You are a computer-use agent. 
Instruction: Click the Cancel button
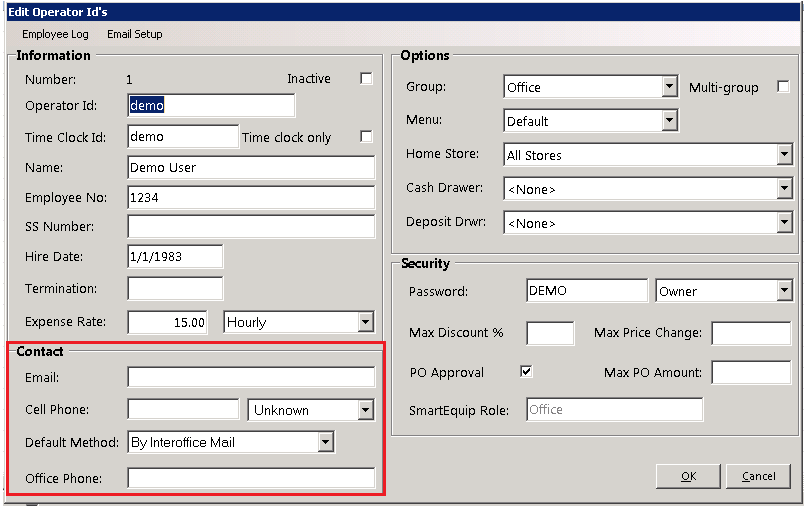pos(758,476)
